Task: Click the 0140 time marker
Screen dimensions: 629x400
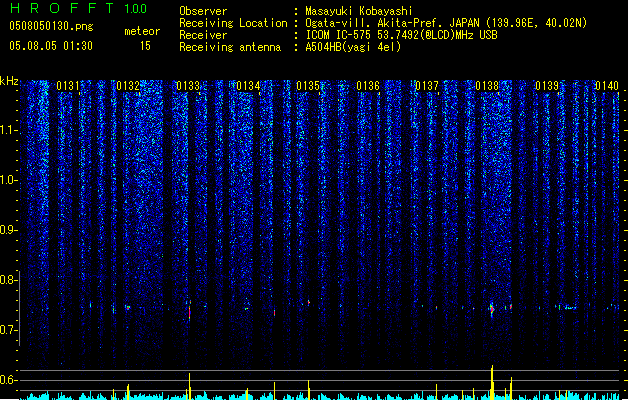Action: click(x=607, y=86)
